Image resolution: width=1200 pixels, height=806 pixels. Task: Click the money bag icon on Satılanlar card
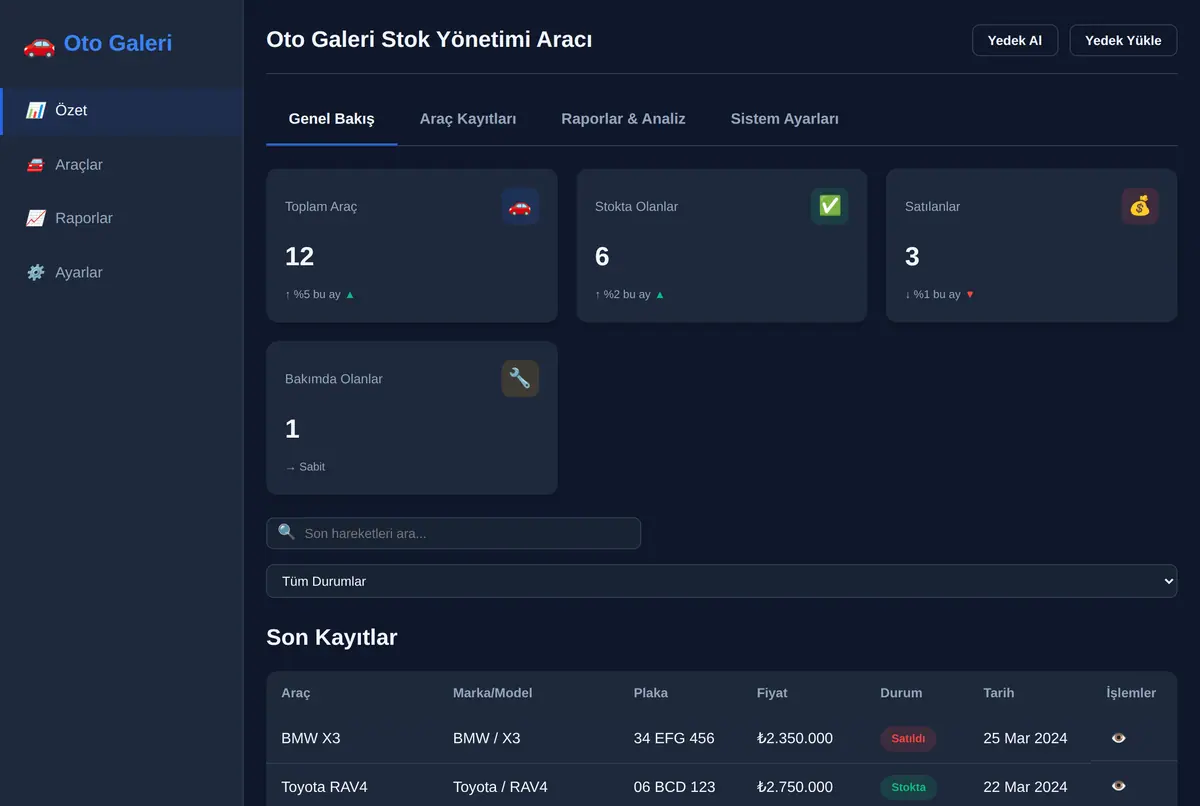(1140, 206)
